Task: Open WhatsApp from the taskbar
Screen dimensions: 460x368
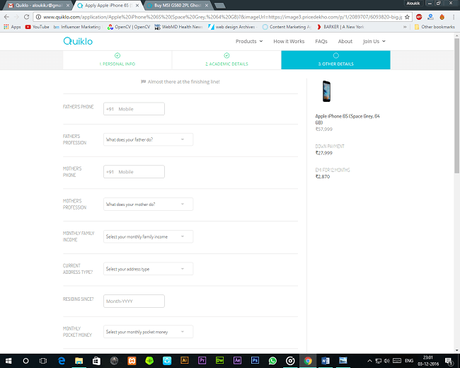Action: pyautogui.click(x=272, y=361)
